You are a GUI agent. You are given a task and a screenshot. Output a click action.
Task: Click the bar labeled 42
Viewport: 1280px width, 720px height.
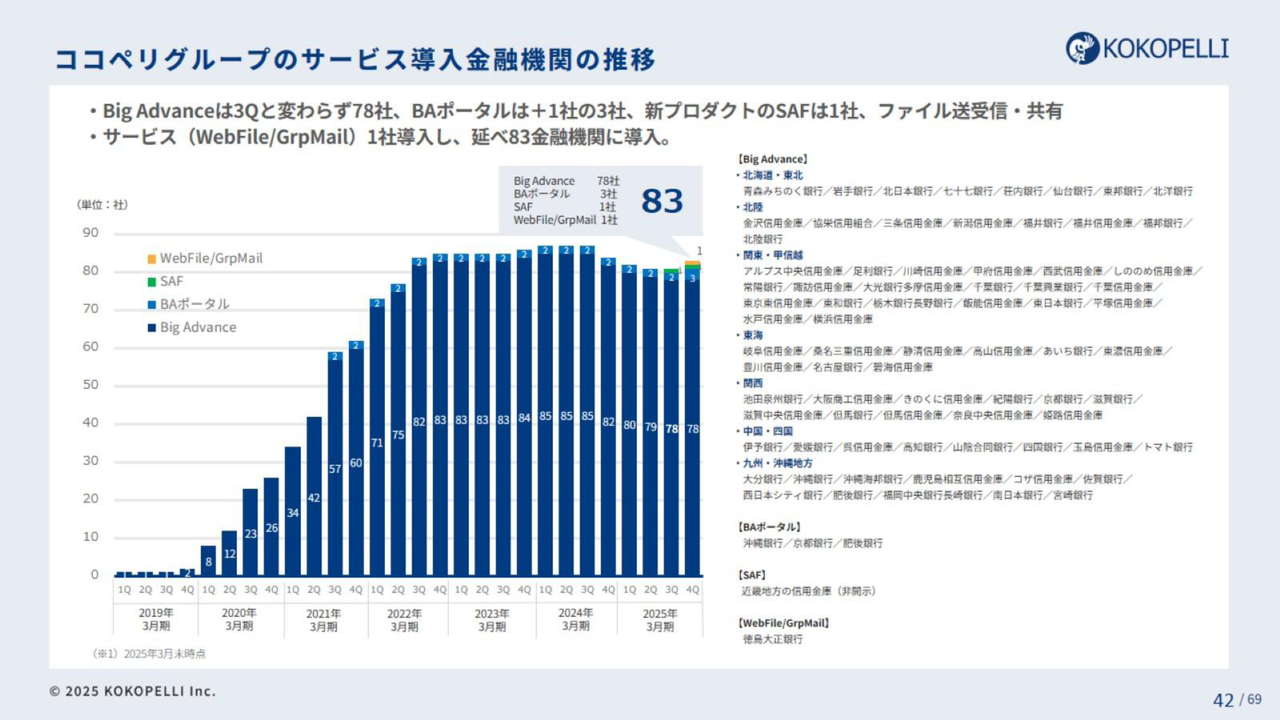pyautogui.click(x=313, y=496)
